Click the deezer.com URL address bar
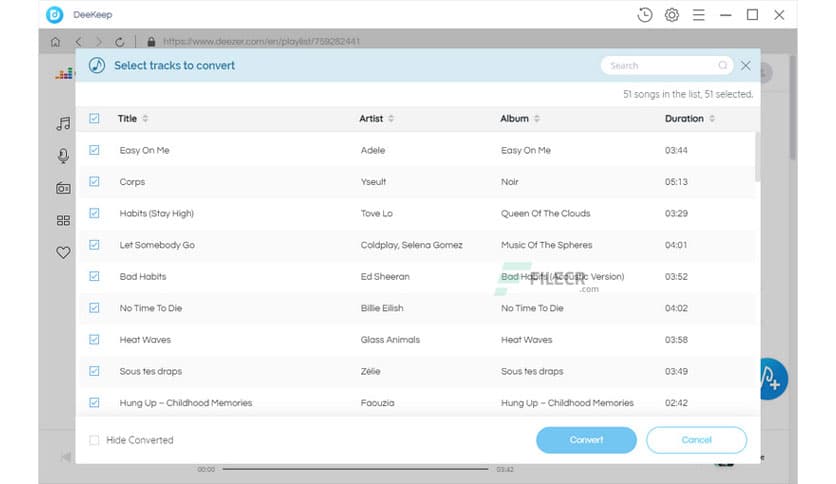 click(x=261, y=42)
